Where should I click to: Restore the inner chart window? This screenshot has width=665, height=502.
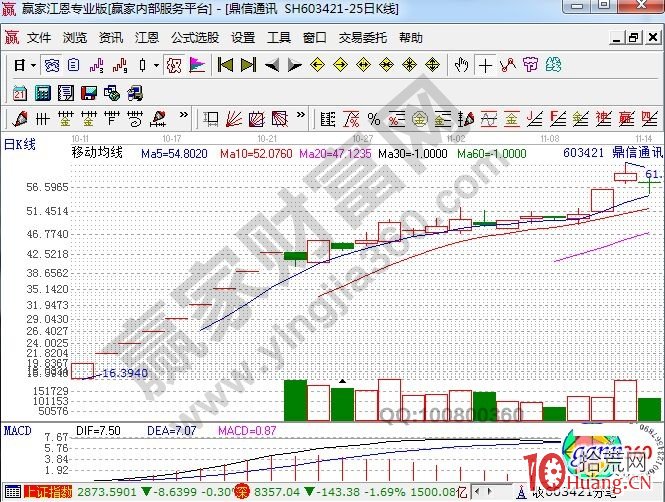[633, 38]
